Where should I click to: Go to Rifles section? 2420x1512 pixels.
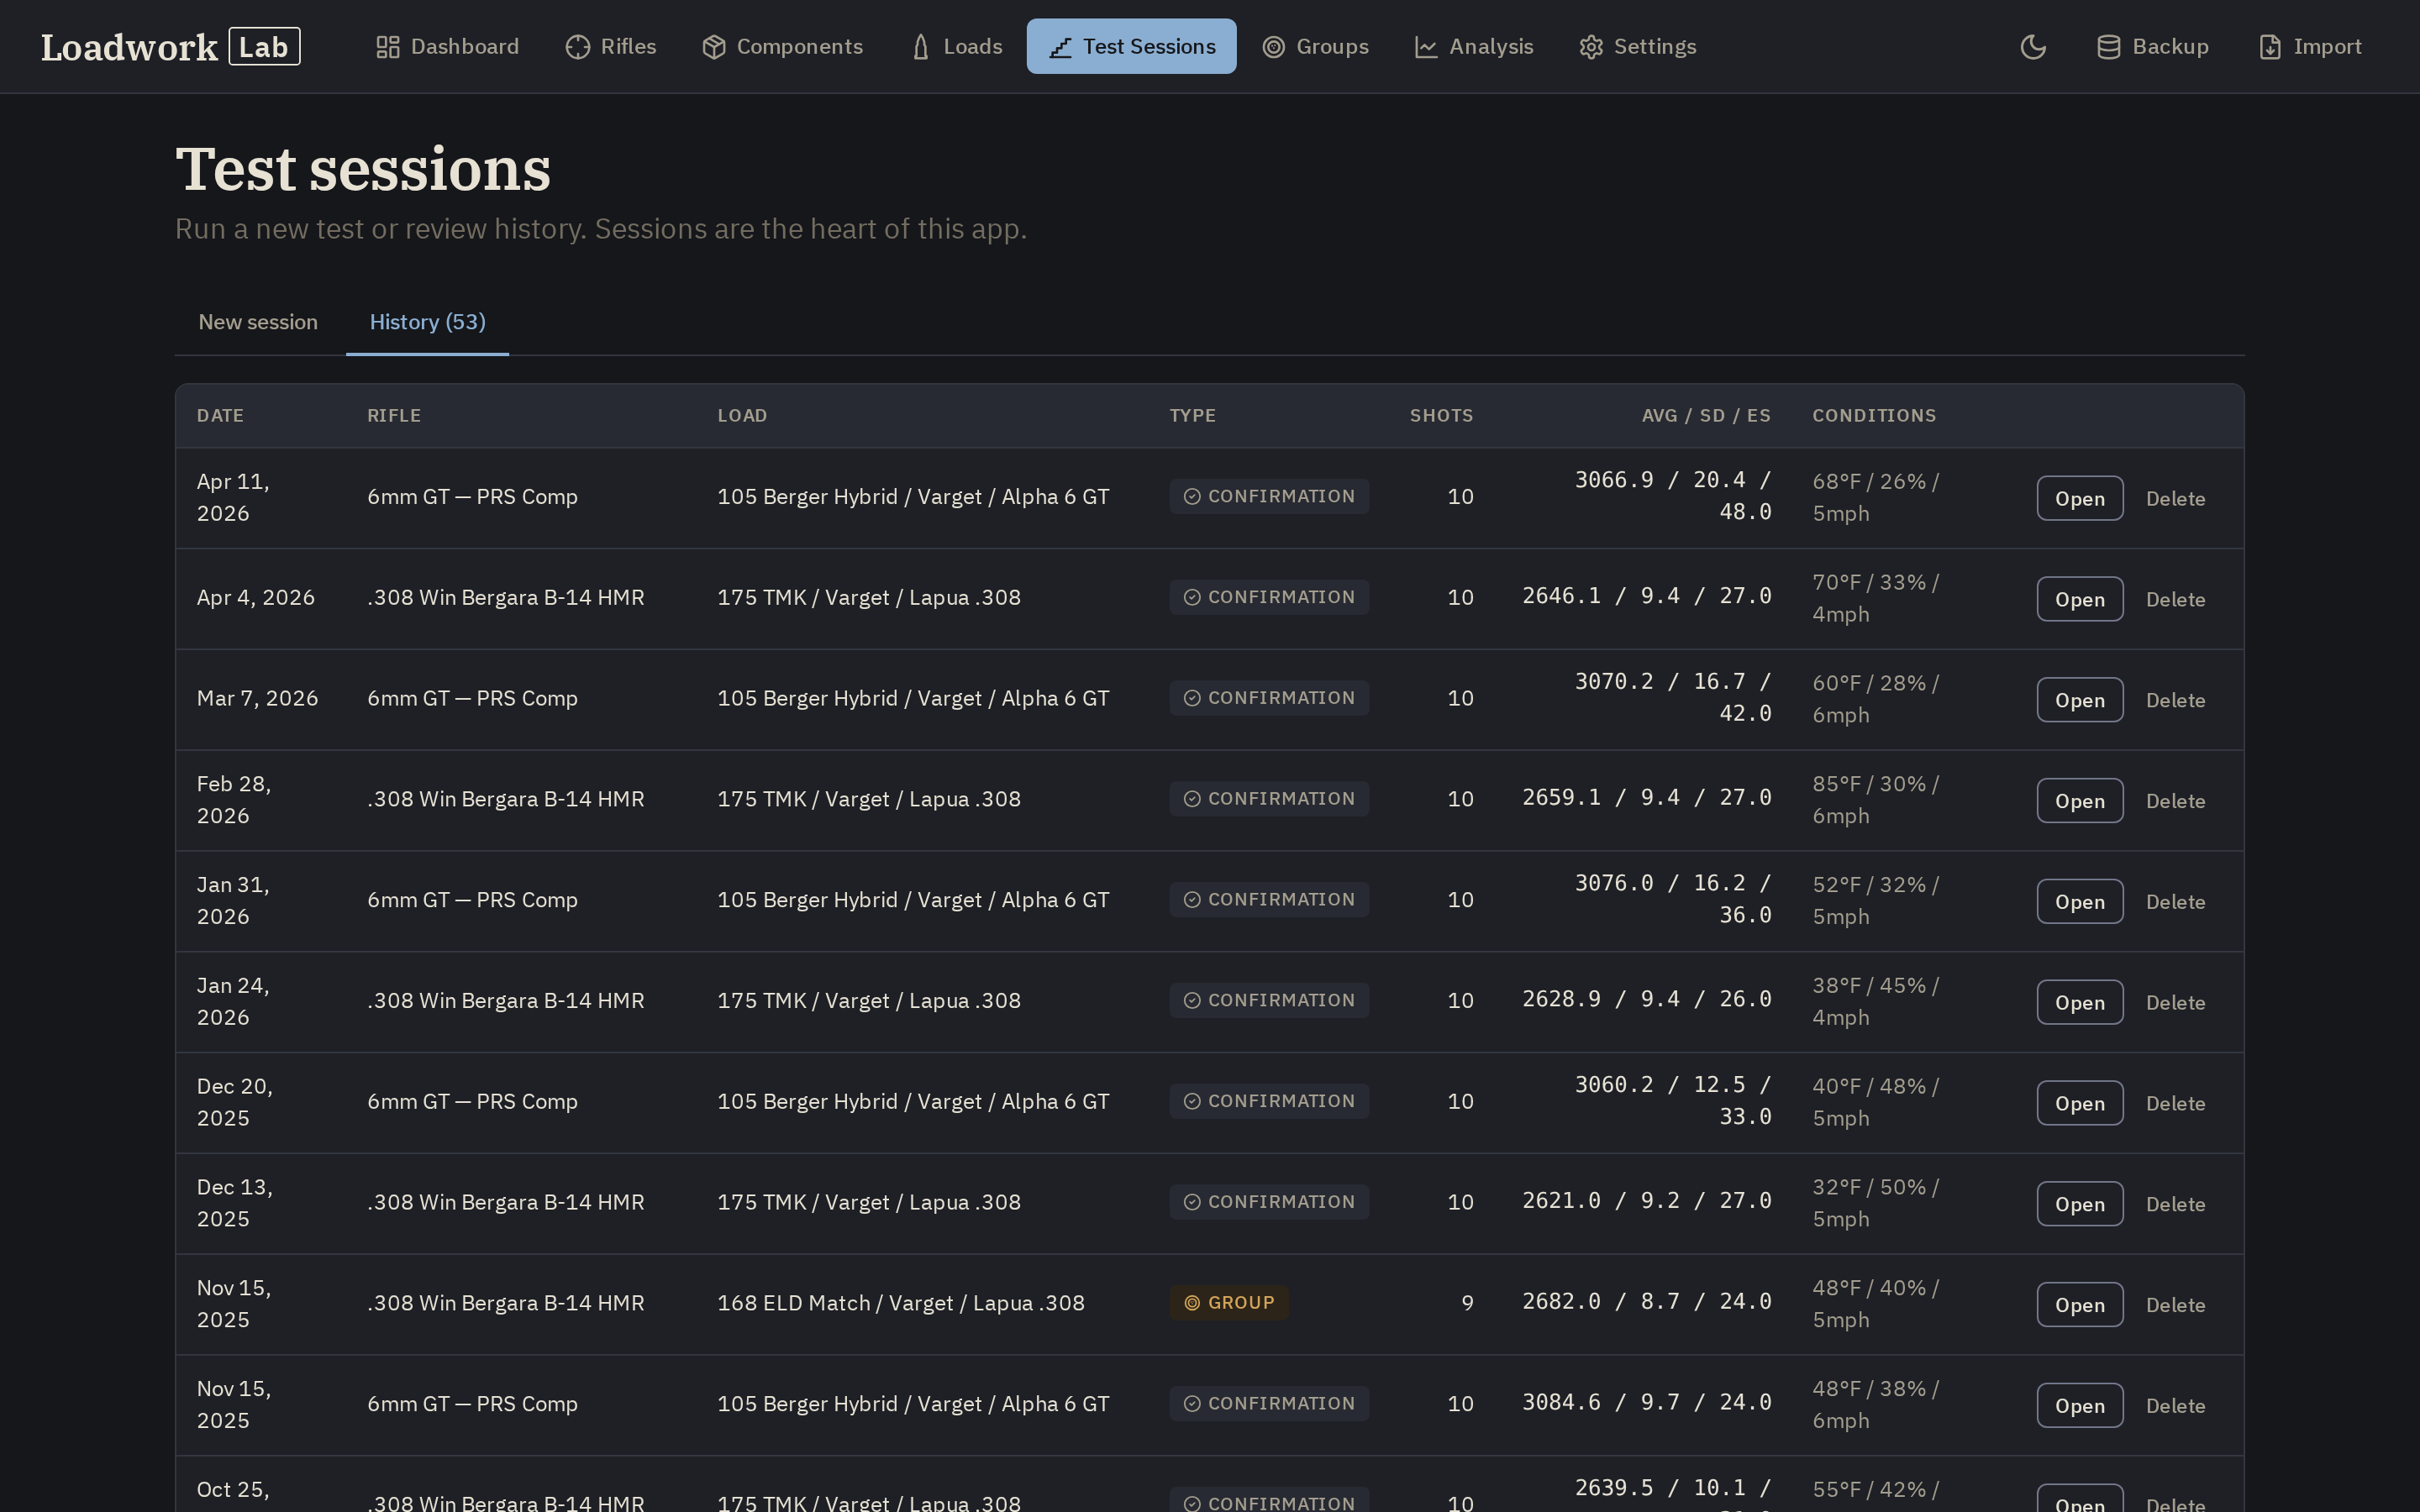coord(611,47)
